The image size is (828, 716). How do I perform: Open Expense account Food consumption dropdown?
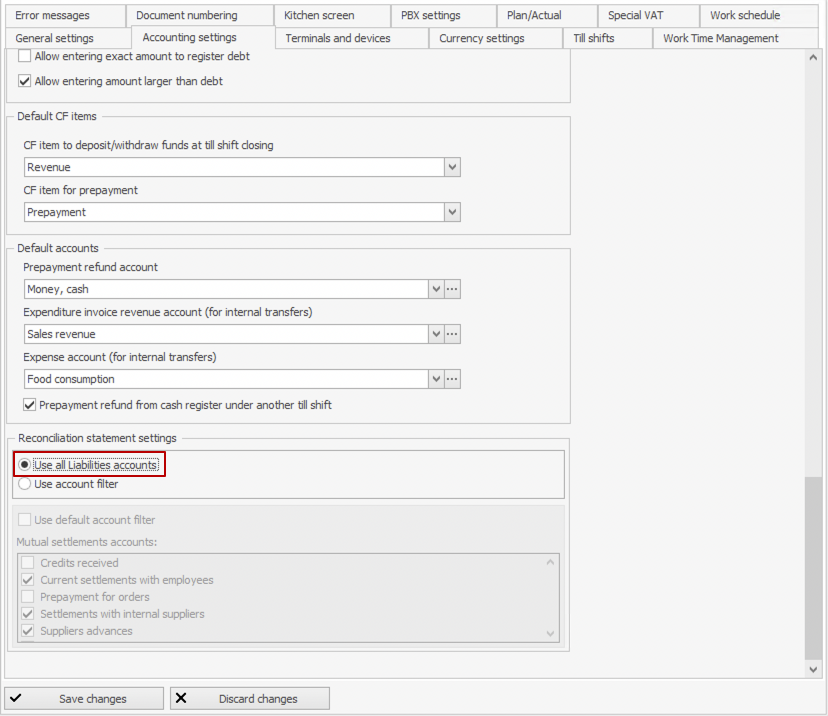pyautogui.click(x=436, y=379)
